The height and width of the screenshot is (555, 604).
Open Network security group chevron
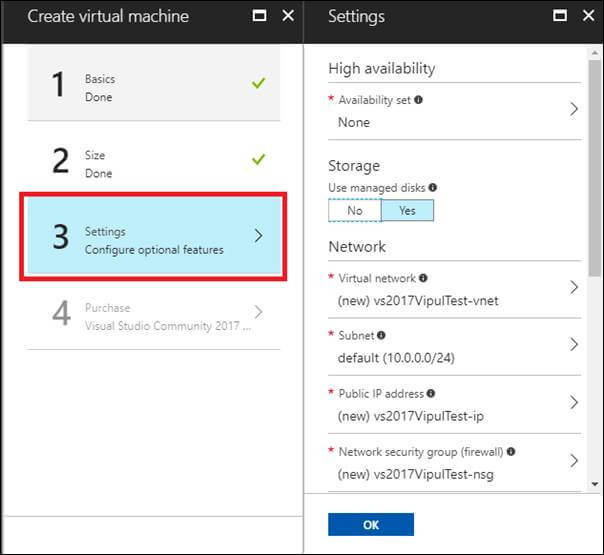pos(574,461)
